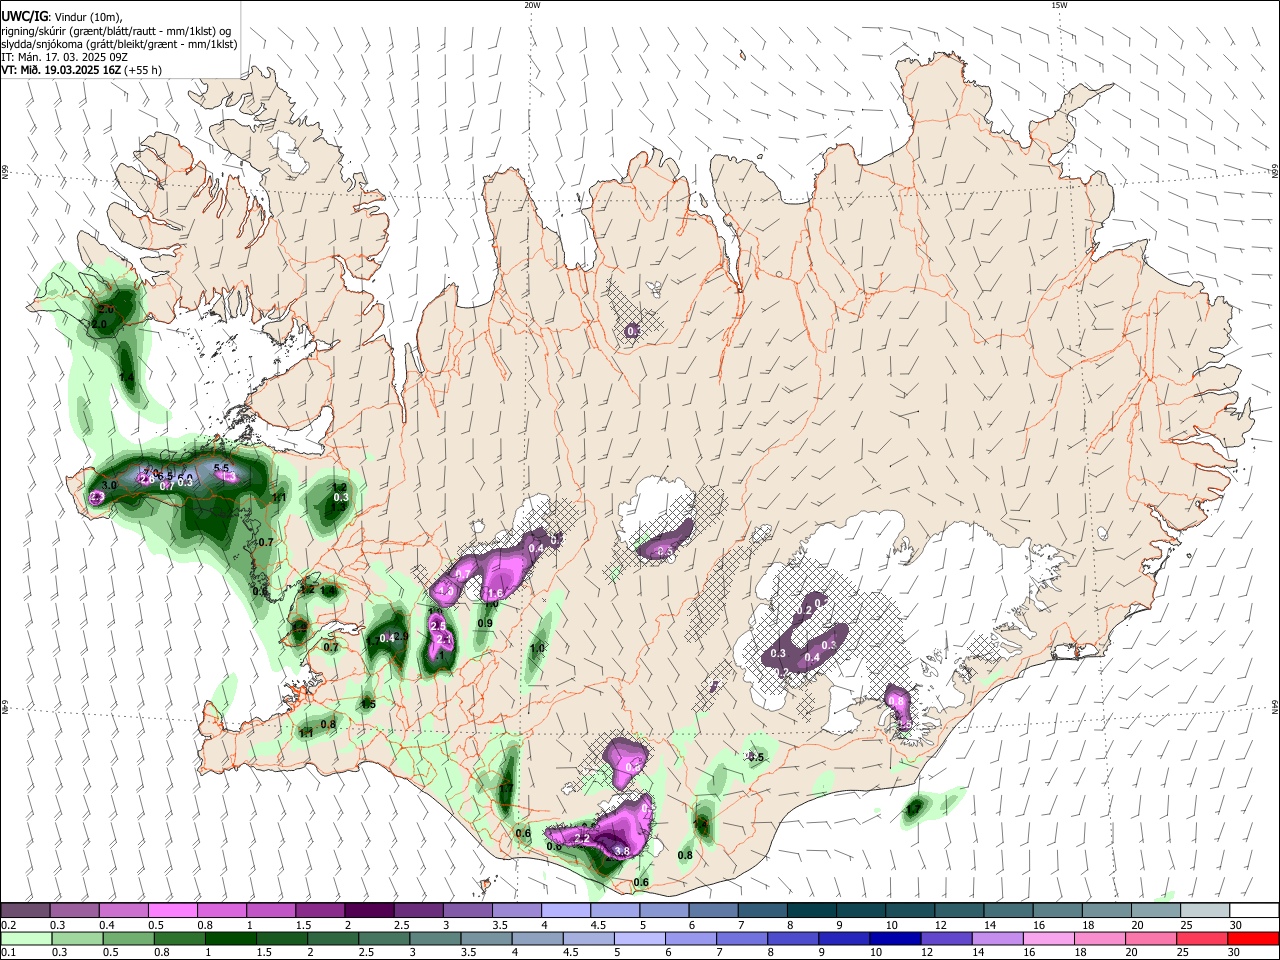Click the darkest green 1 mm rain legend swatch
Screen dimensions: 1280x960
pos(230,938)
